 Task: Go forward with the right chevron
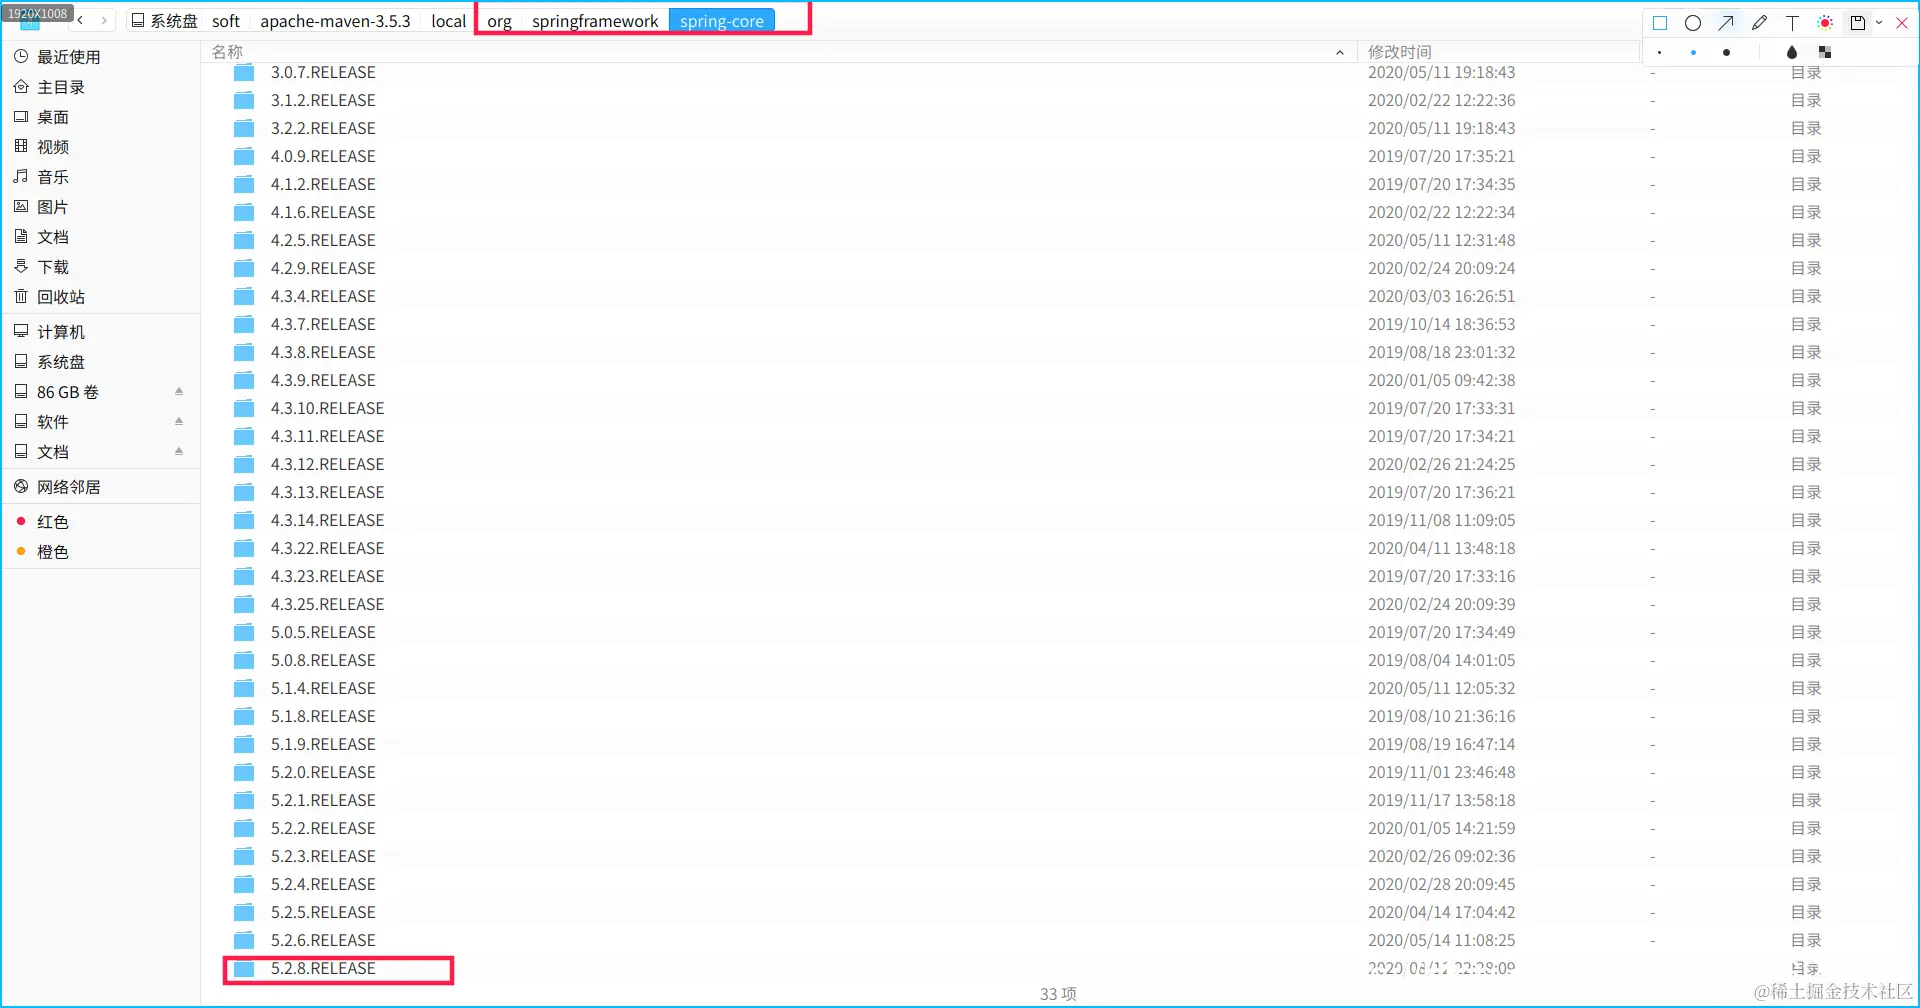[104, 20]
